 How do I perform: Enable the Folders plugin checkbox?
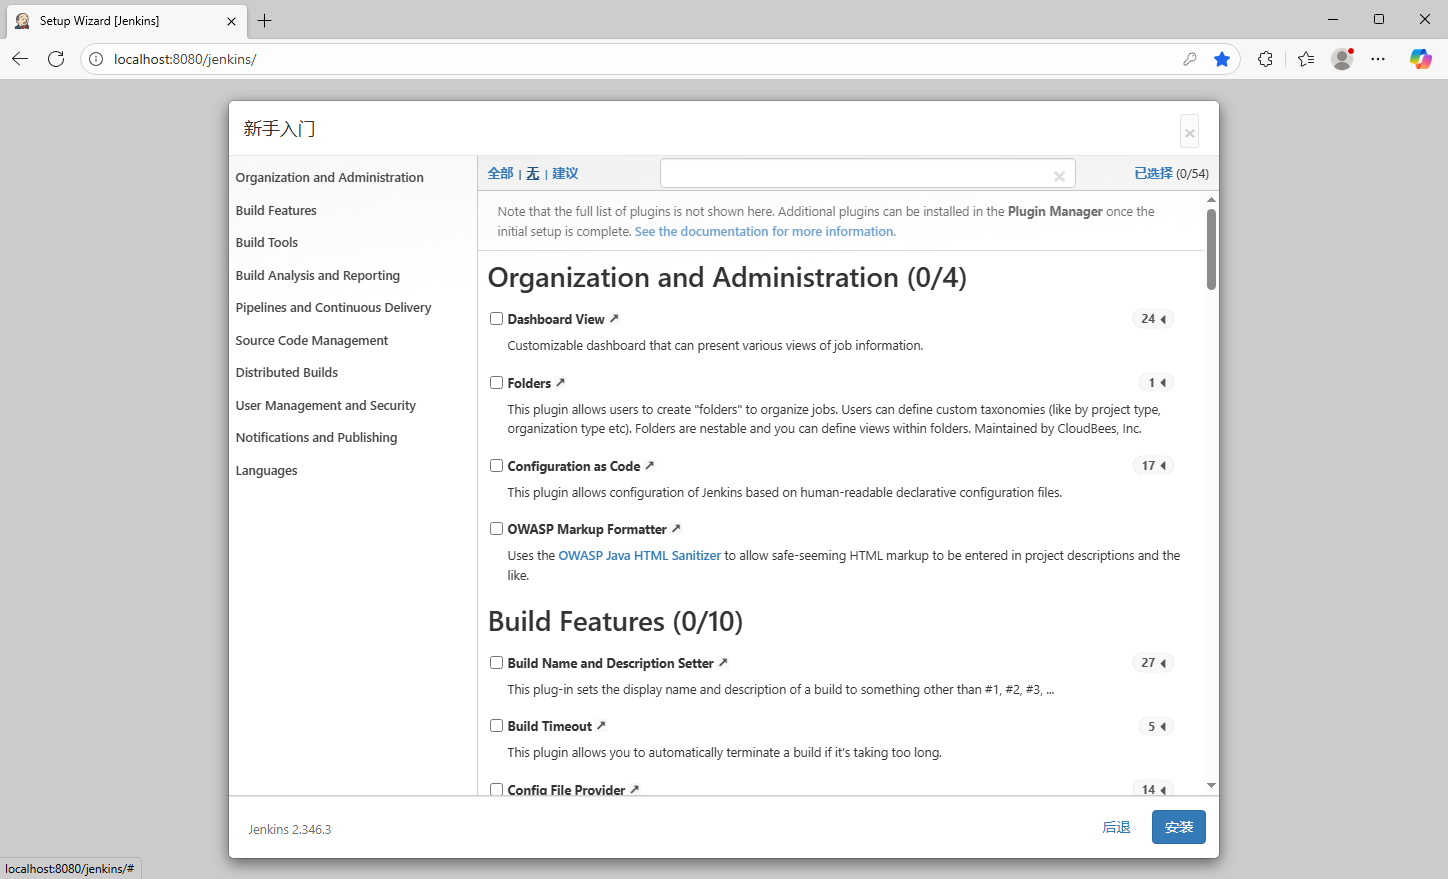tap(496, 383)
